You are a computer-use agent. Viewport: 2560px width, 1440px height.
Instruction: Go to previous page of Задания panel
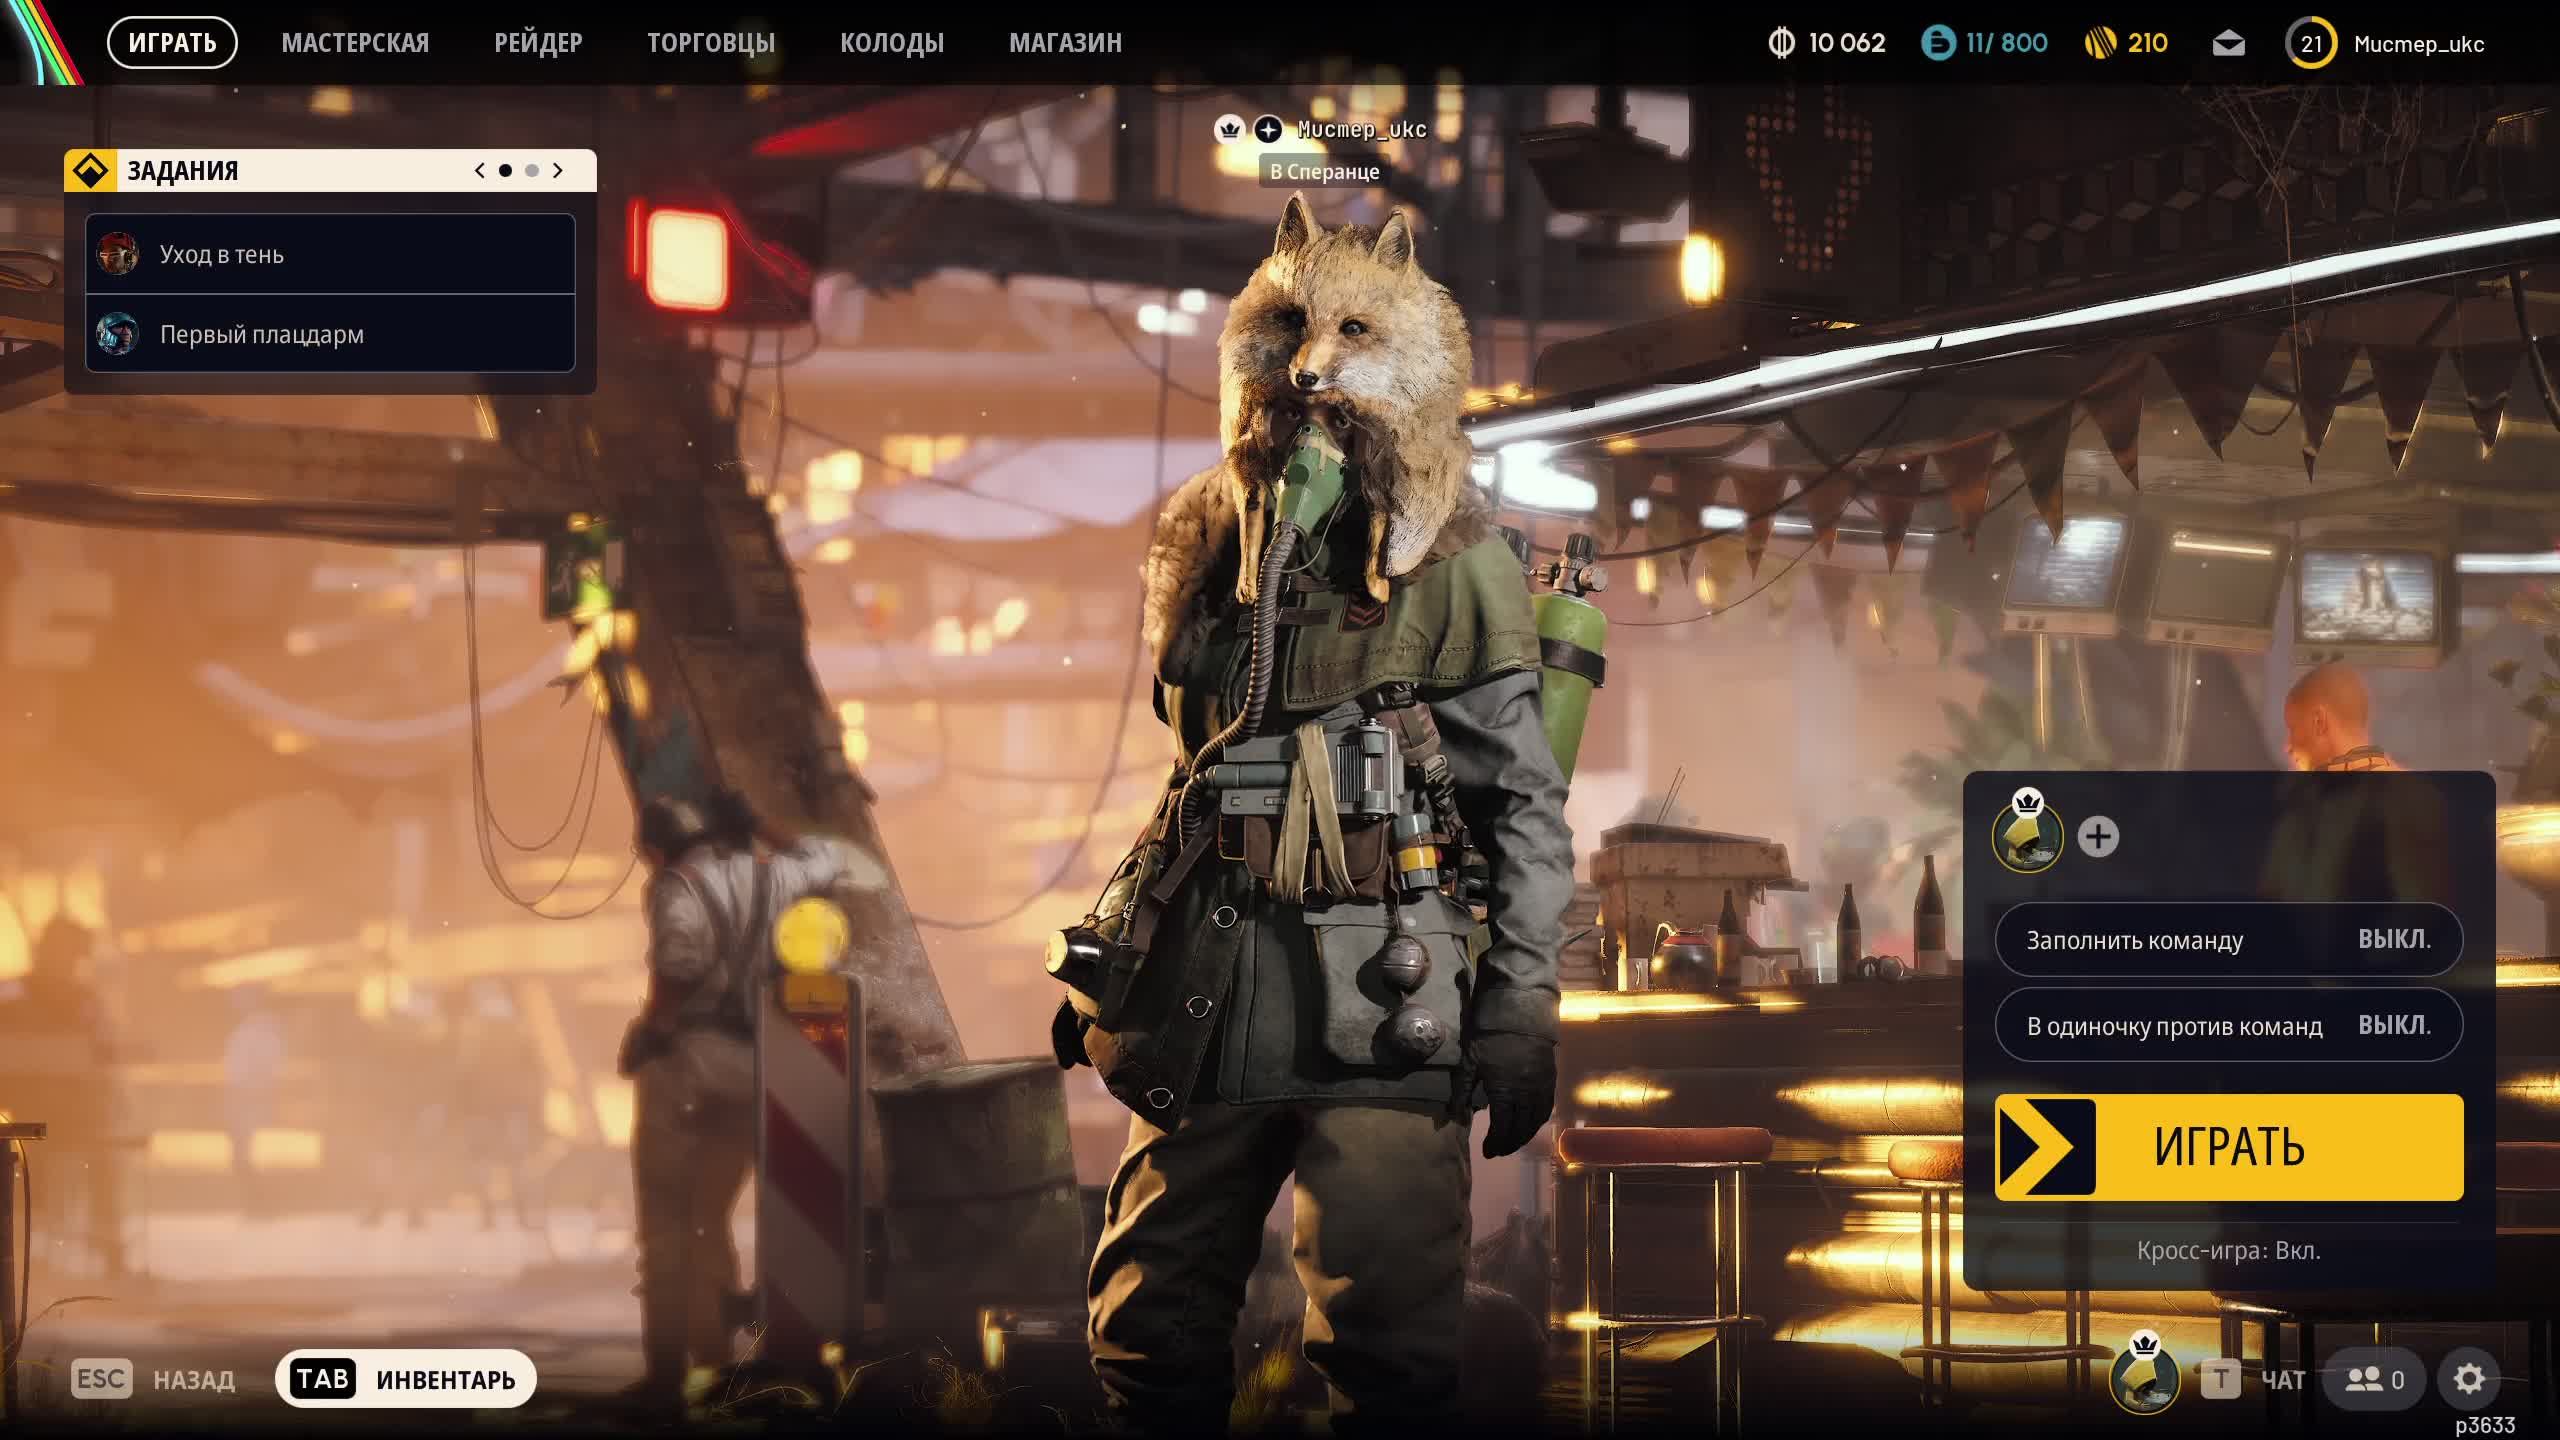click(480, 171)
